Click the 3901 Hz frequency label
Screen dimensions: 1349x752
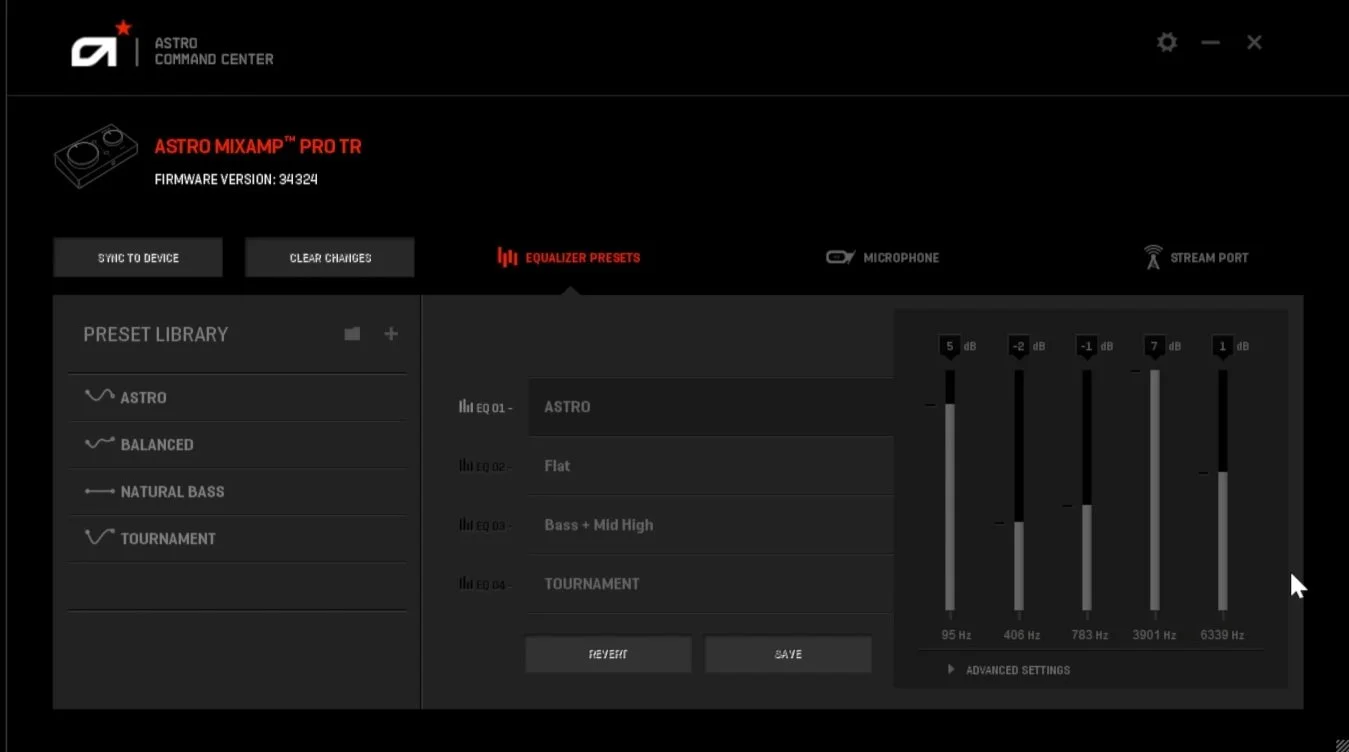click(1154, 635)
